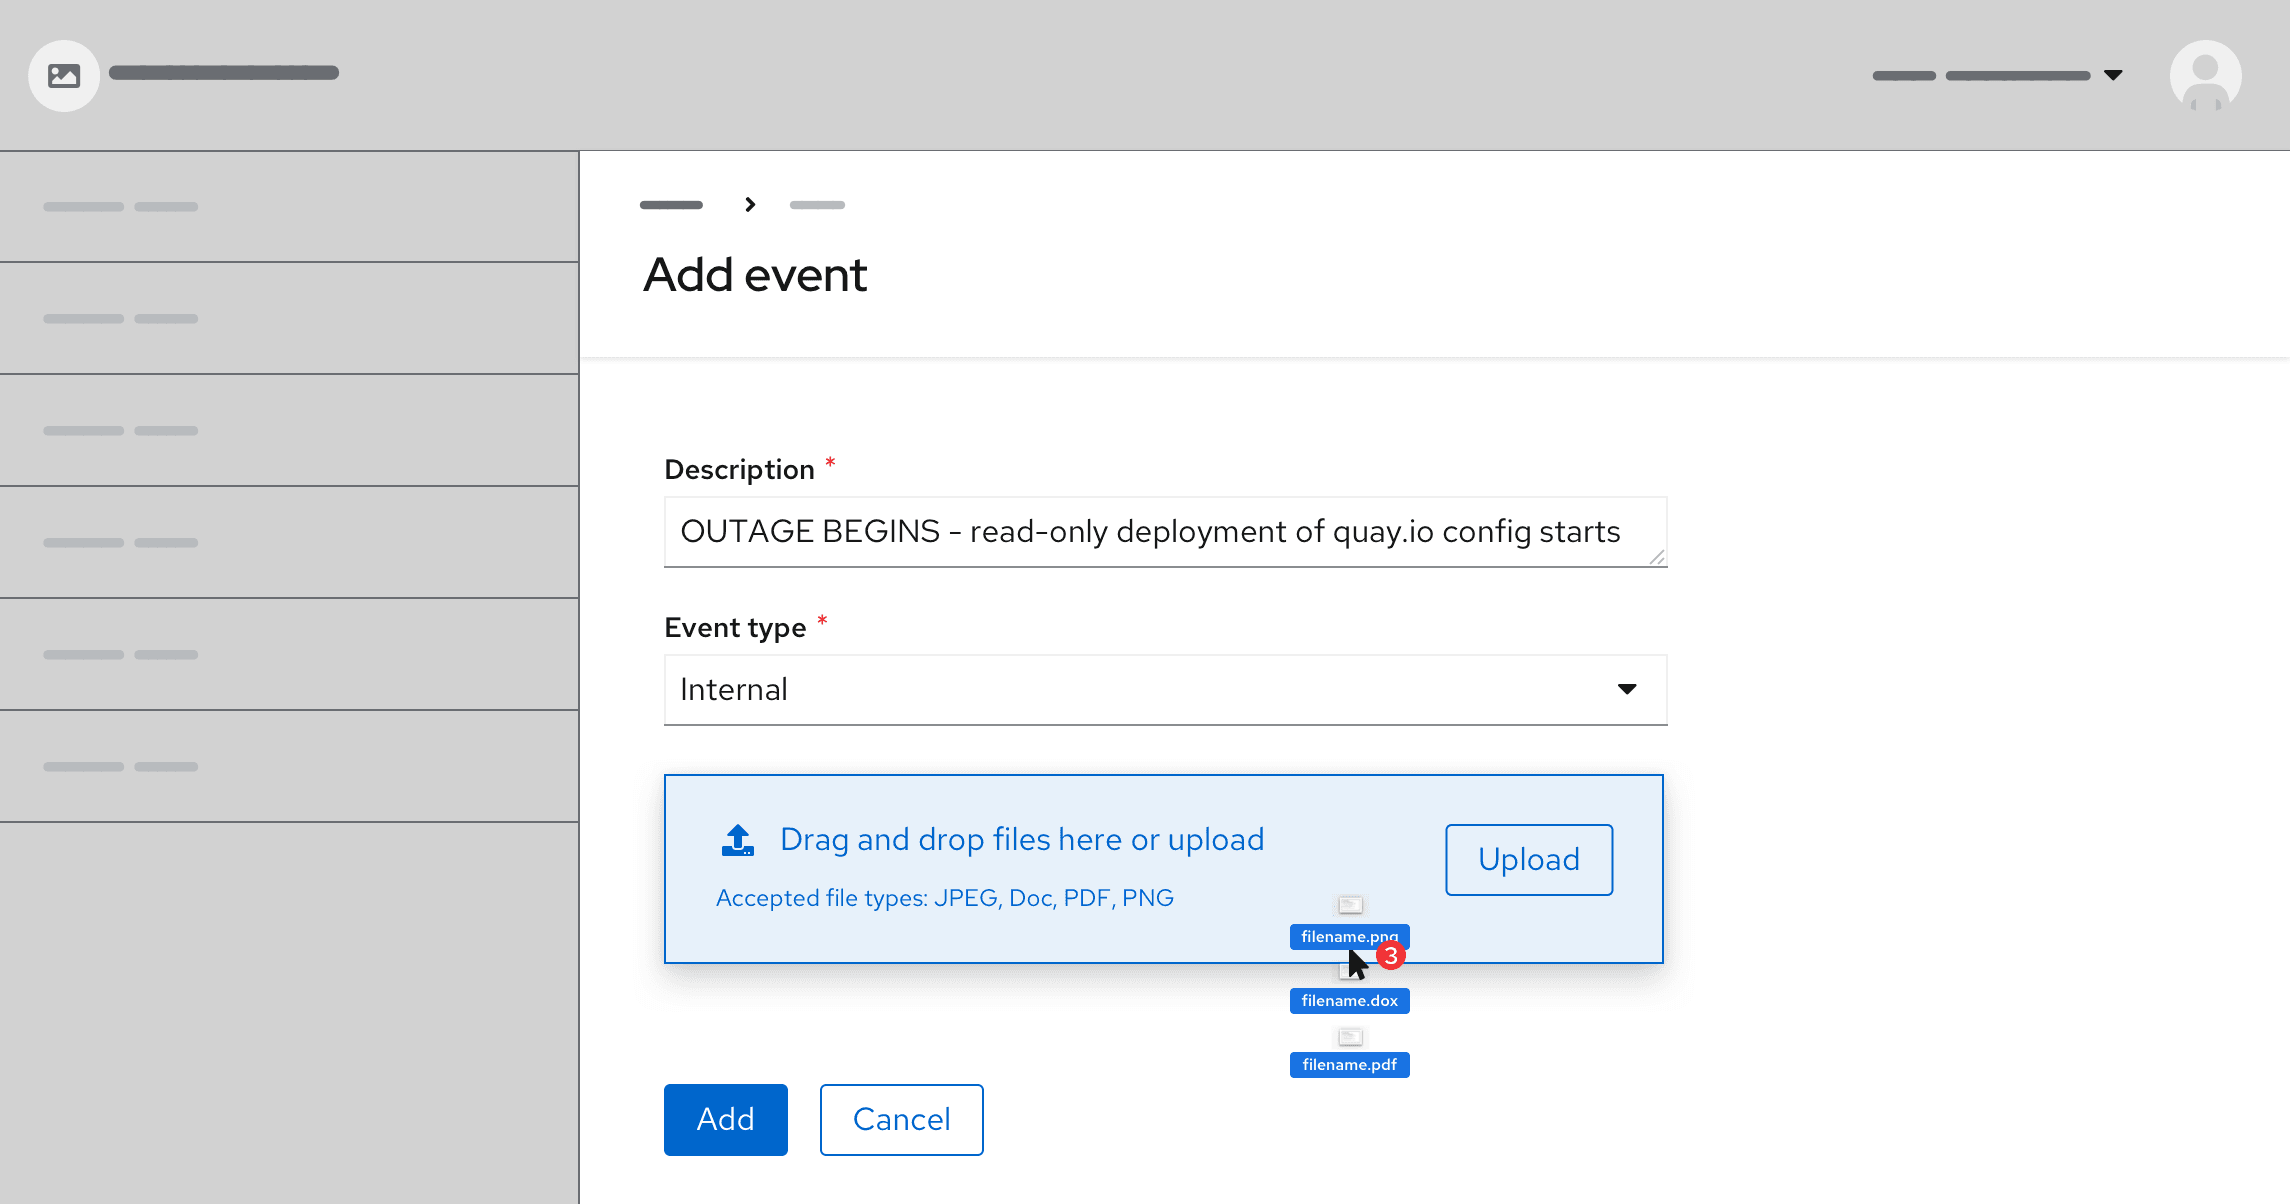Expand the Event type dropdown arrow
2290x1204 pixels.
pyautogui.click(x=1627, y=689)
